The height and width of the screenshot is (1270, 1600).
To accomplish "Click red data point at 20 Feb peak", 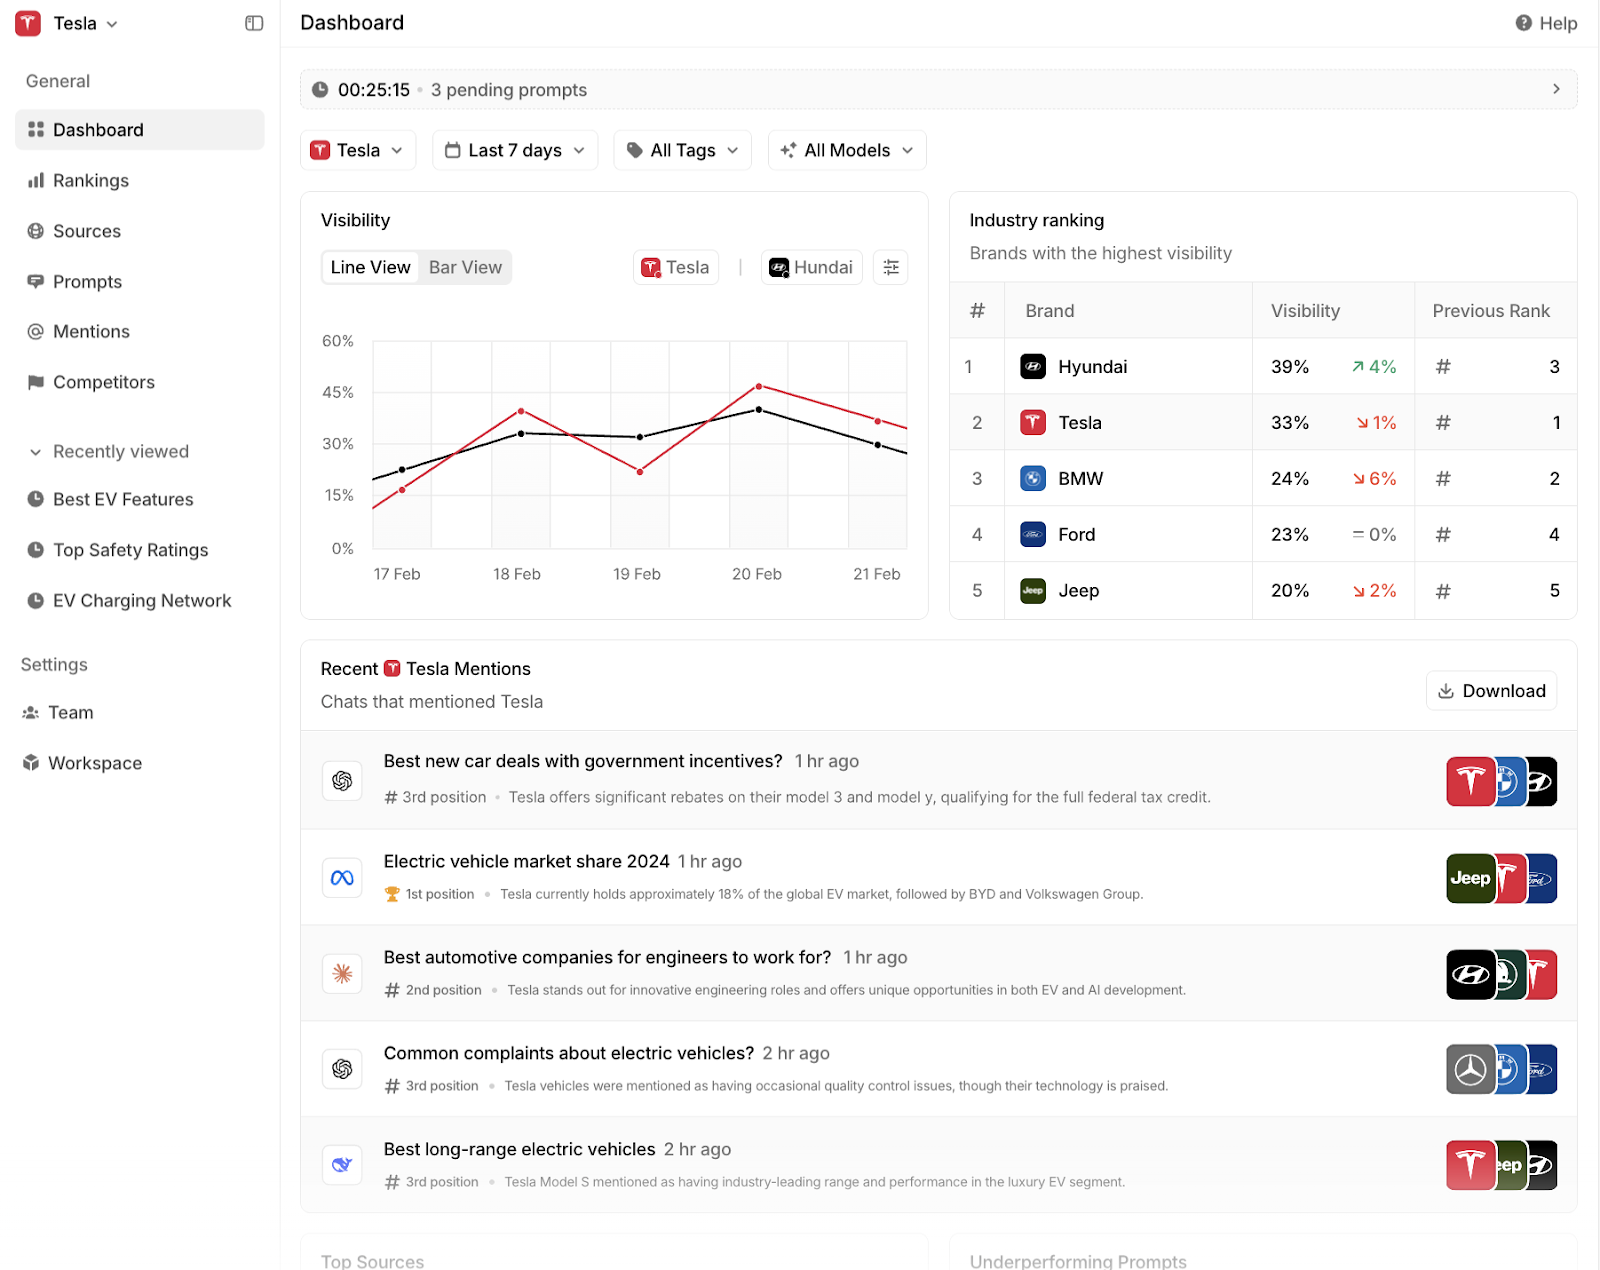I will (759, 386).
